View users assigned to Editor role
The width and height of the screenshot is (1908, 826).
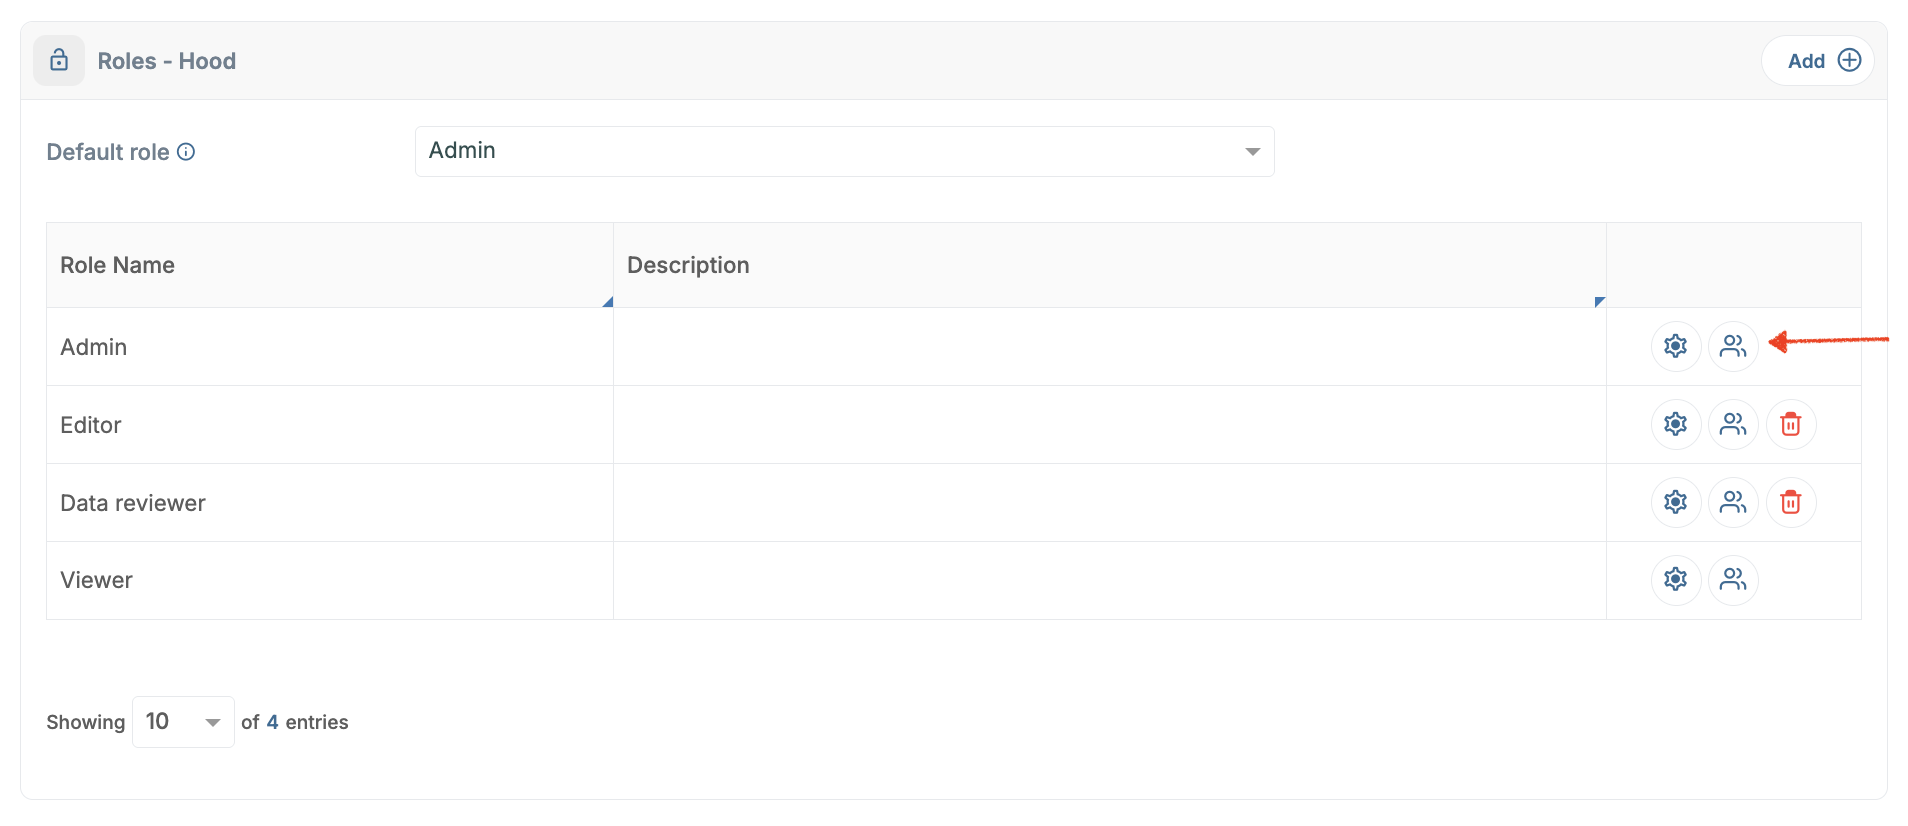pos(1733,424)
